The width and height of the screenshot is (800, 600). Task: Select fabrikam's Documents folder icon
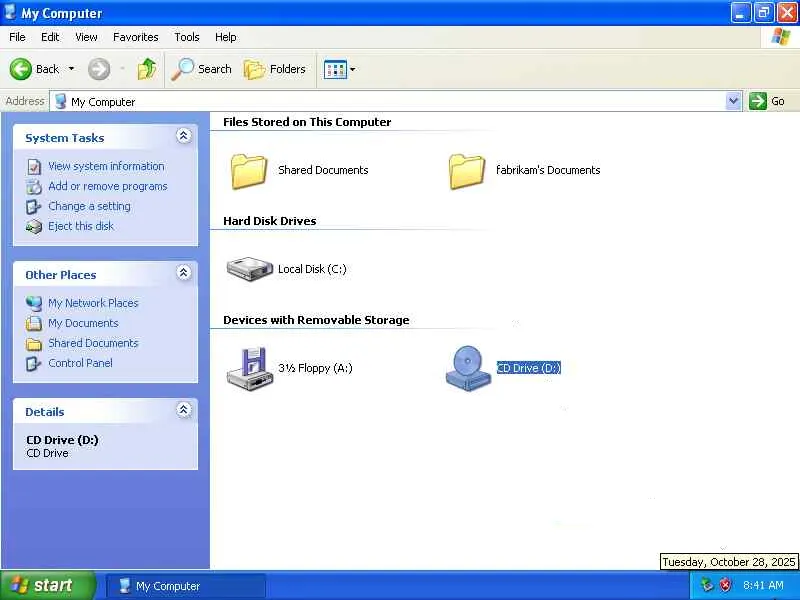pyautogui.click(x=467, y=171)
